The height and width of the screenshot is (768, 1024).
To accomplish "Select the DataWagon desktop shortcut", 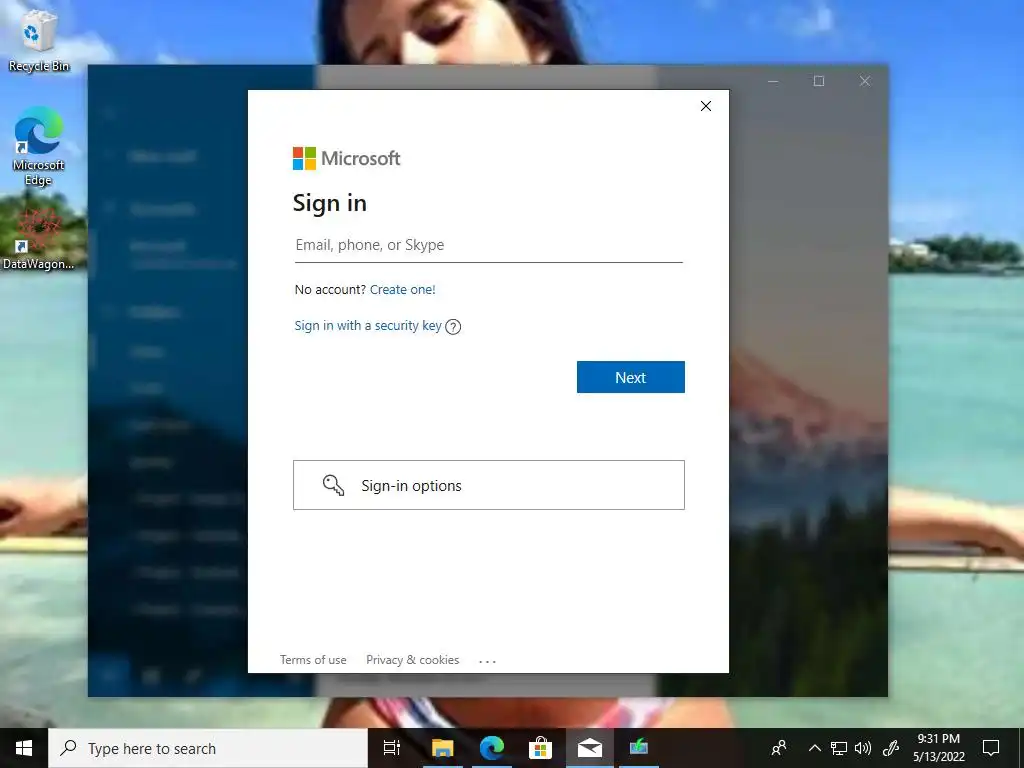I will [x=39, y=239].
